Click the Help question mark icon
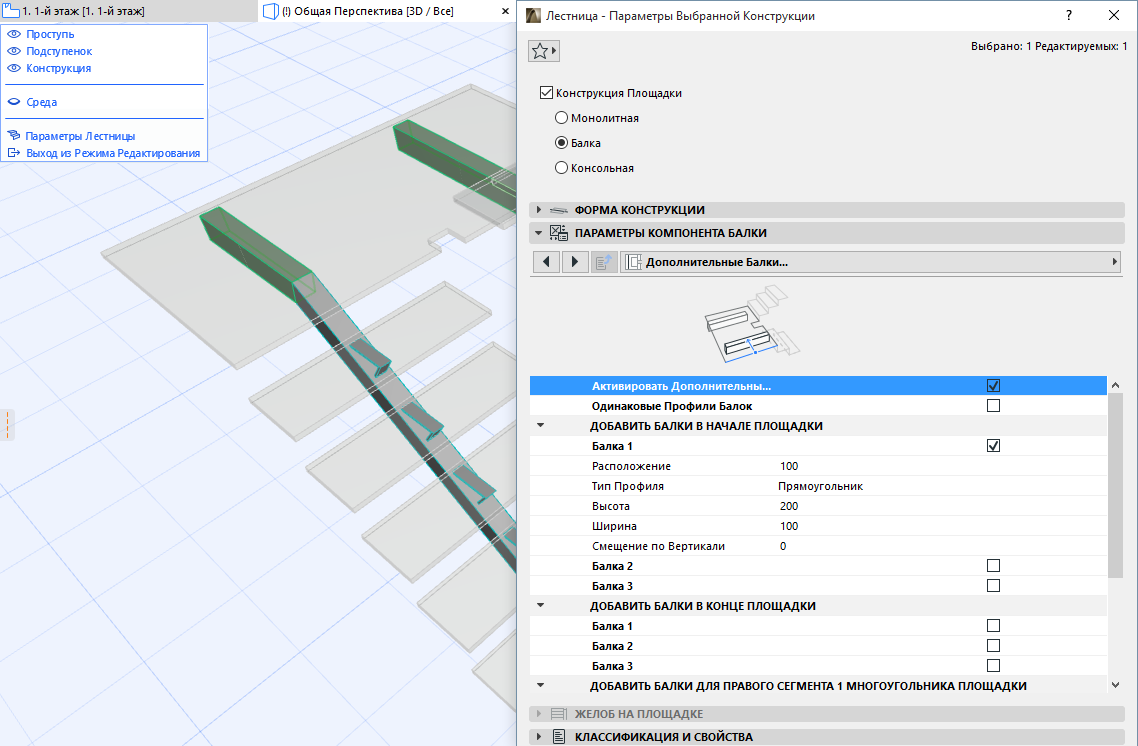Viewport: 1138px width, 746px height. 1069,16
